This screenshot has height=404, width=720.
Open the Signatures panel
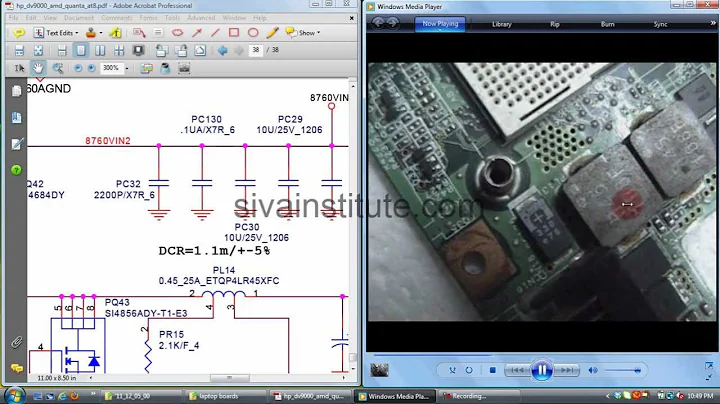click(x=17, y=144)
